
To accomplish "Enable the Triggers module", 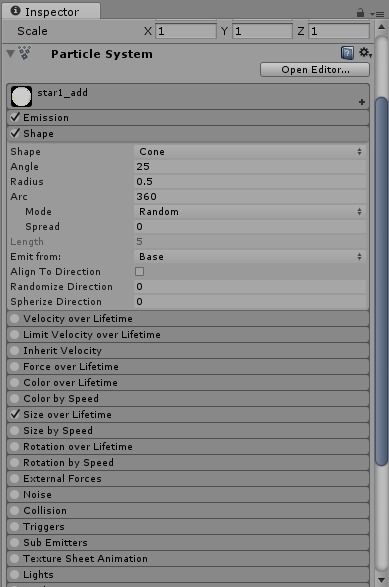I will 15,527.
